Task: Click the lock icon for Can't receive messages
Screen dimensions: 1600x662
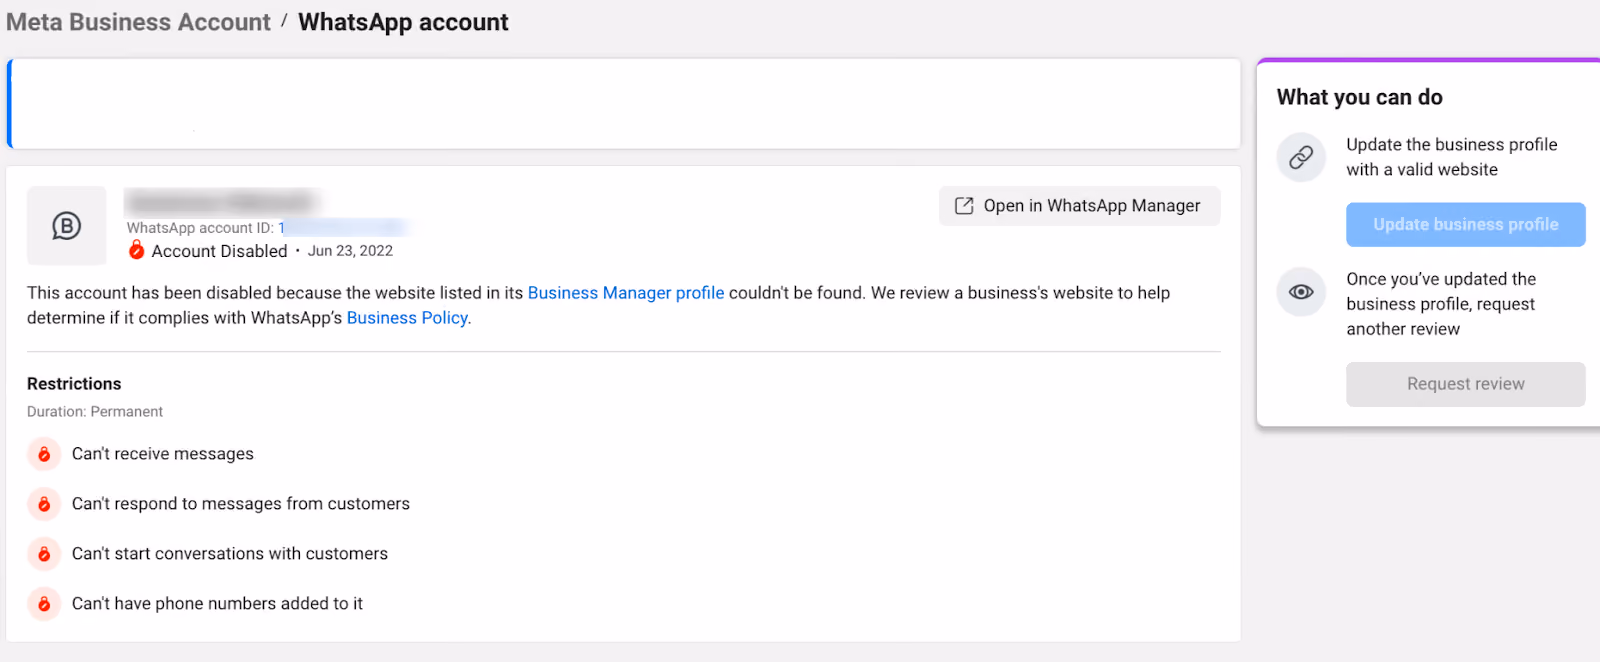Action: (x=44, y=454)
